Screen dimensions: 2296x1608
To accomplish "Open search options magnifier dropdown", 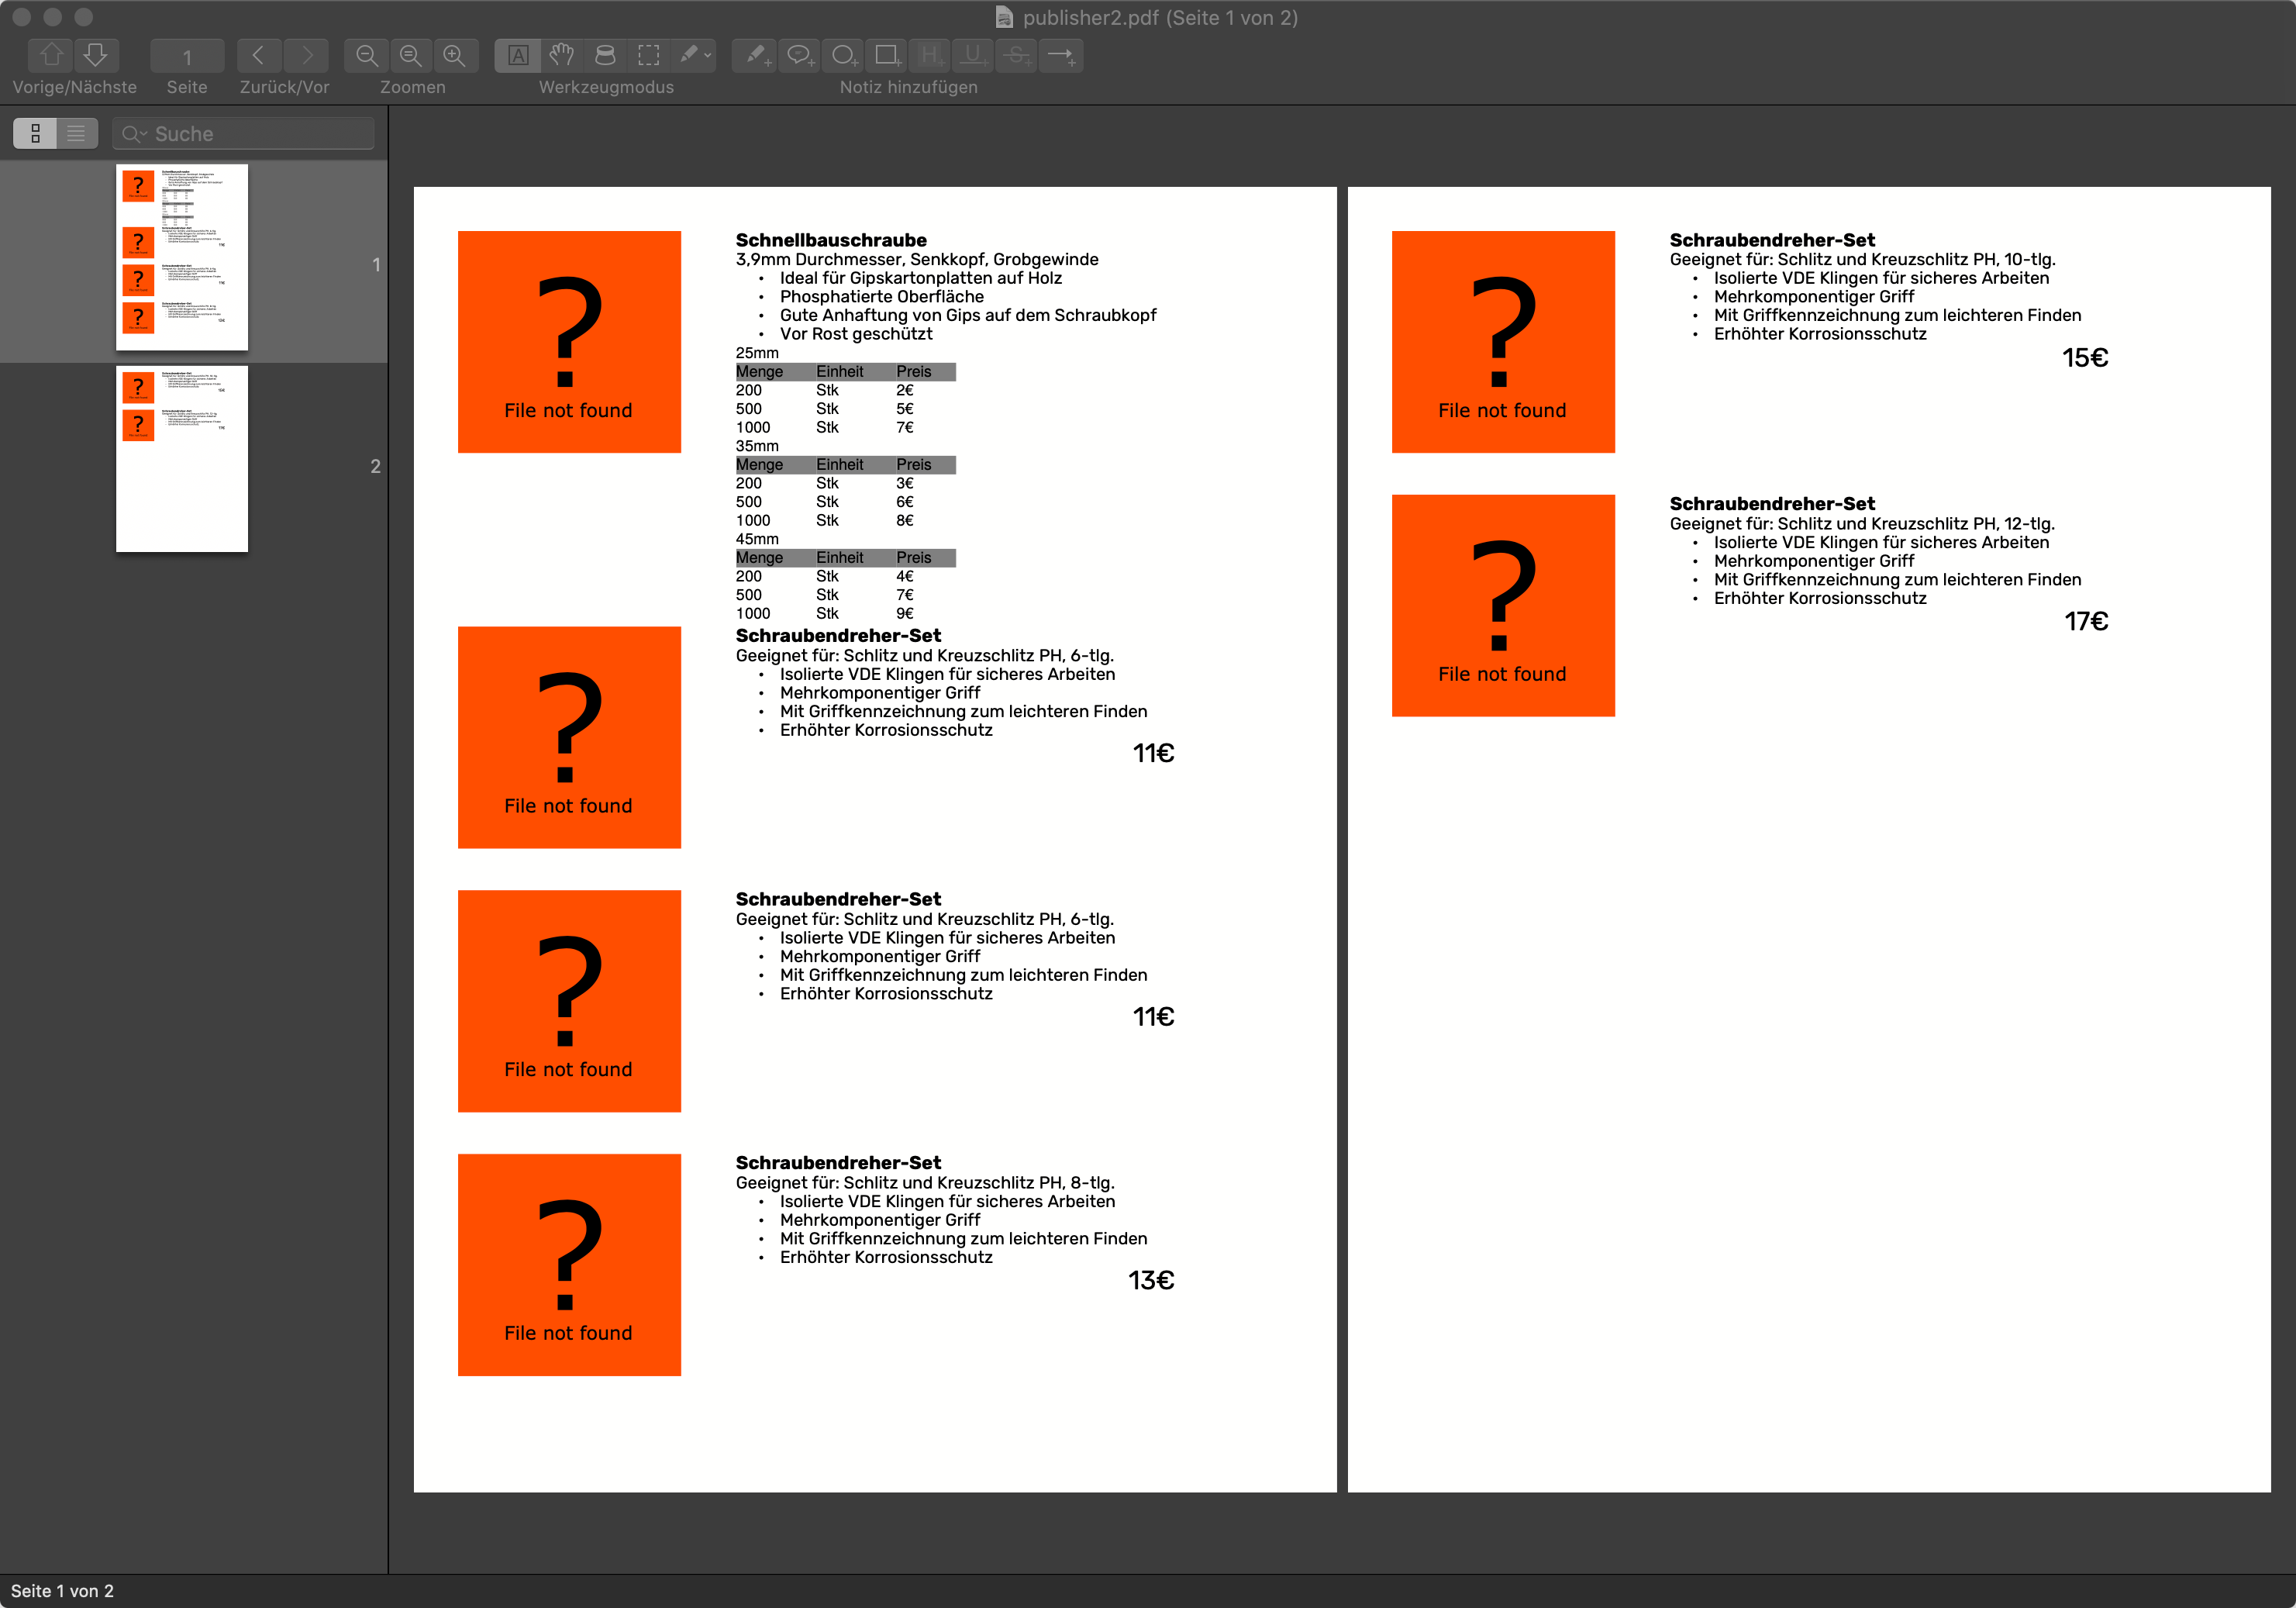I will (135, 133).
